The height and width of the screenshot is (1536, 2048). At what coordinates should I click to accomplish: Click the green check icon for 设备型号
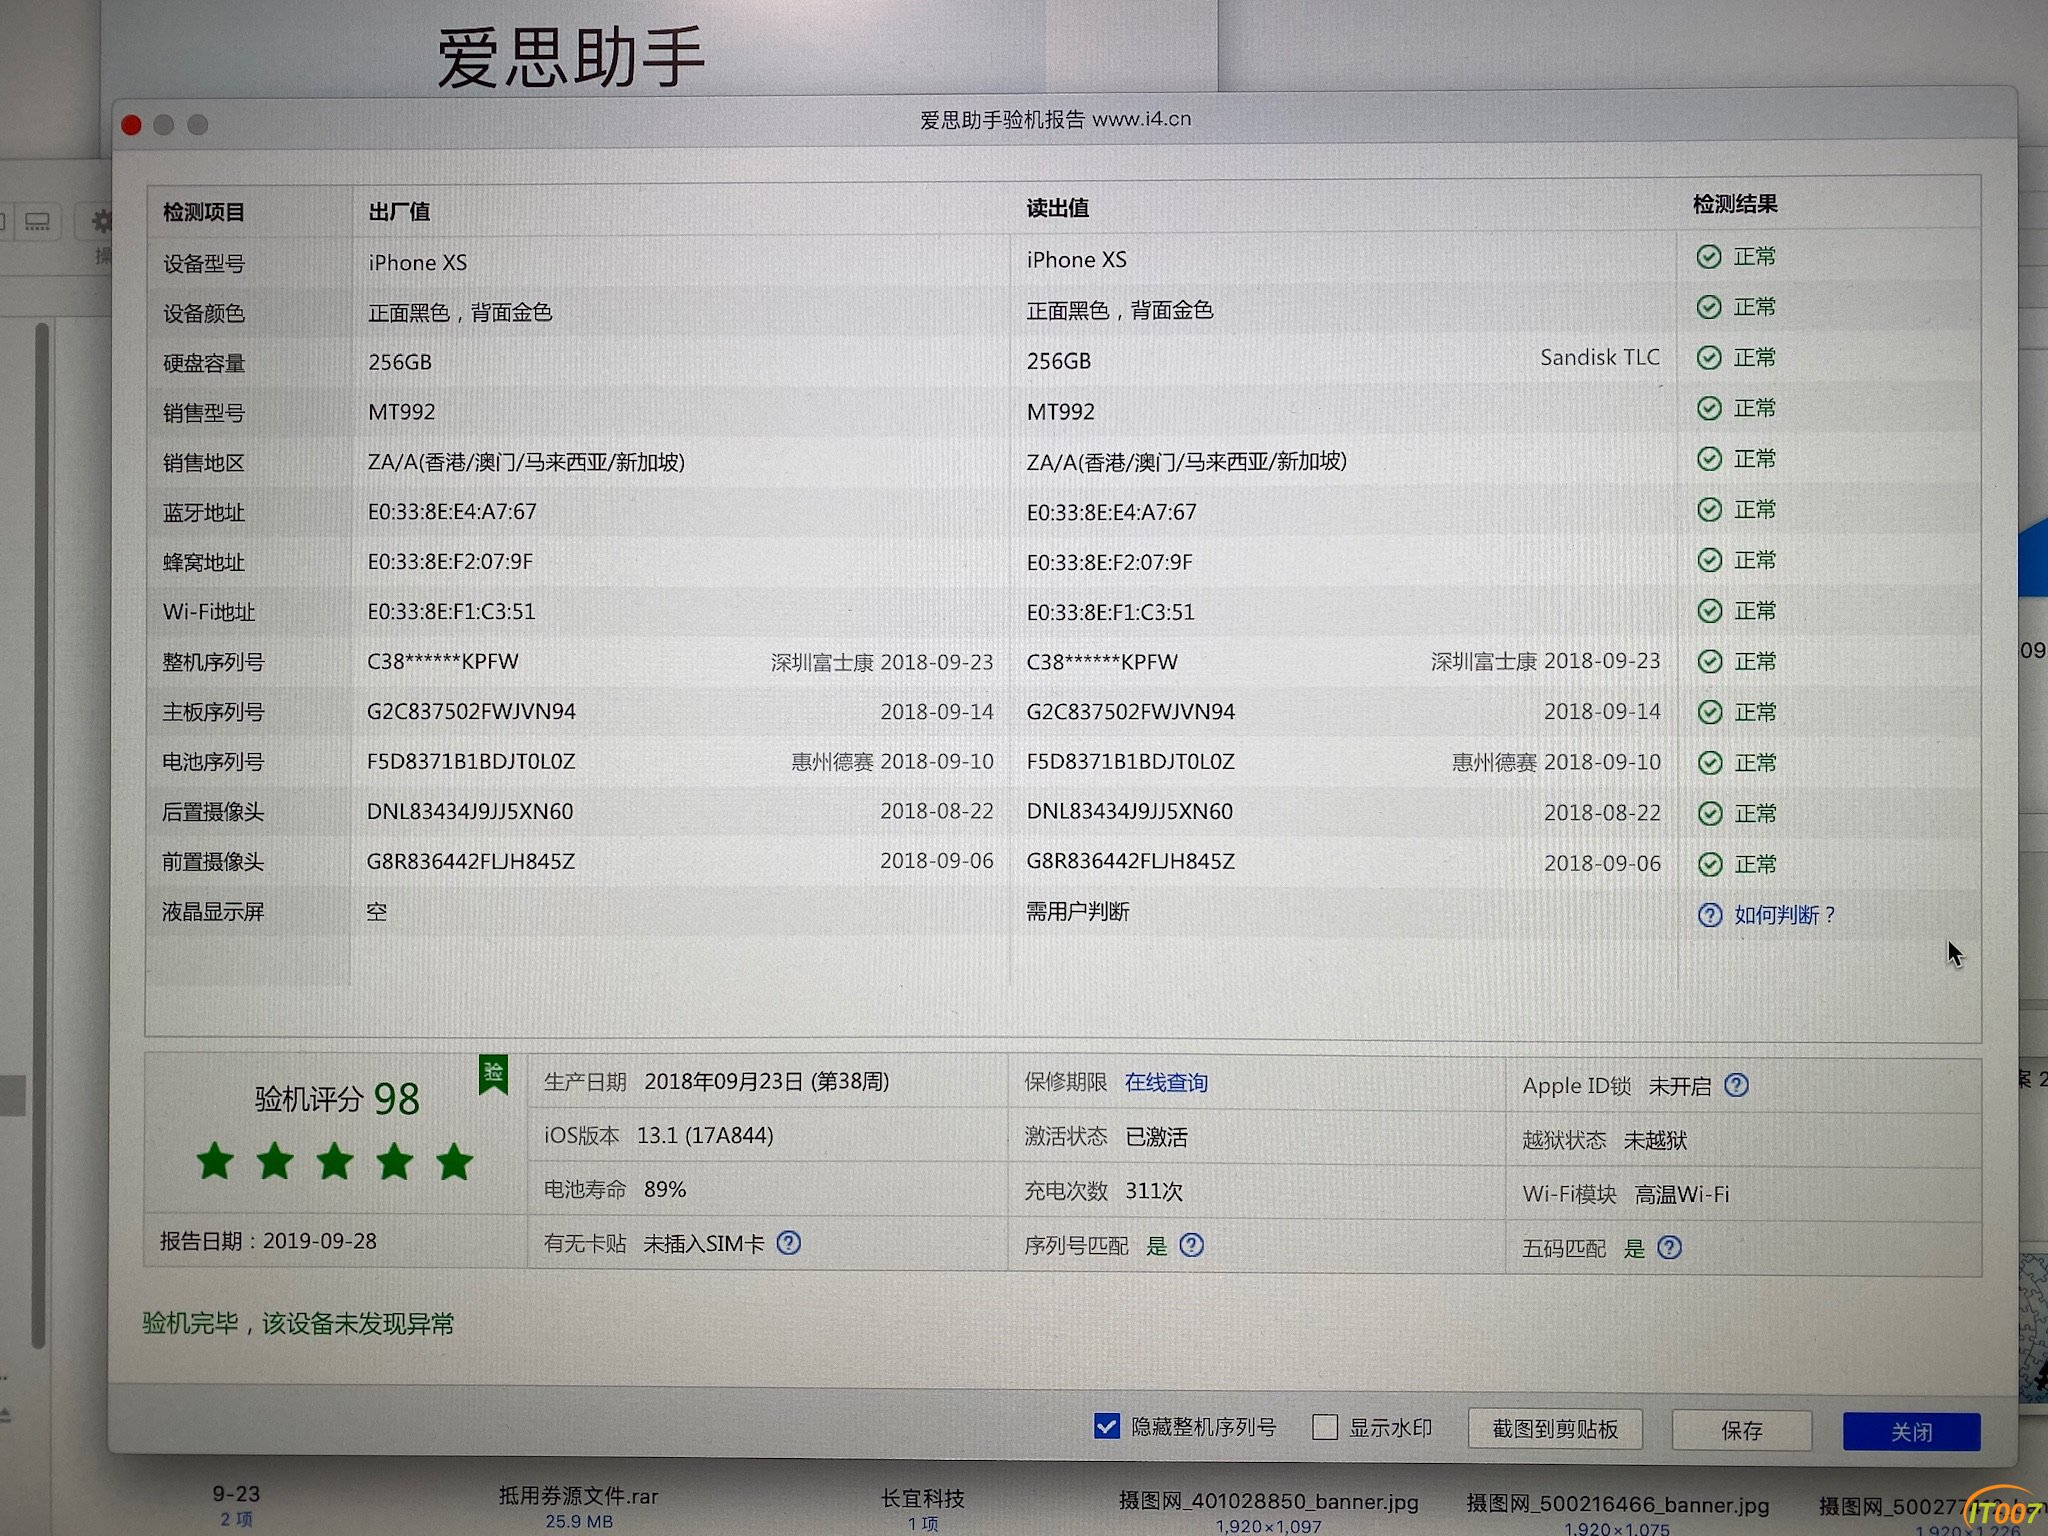tap(1709, 257)
